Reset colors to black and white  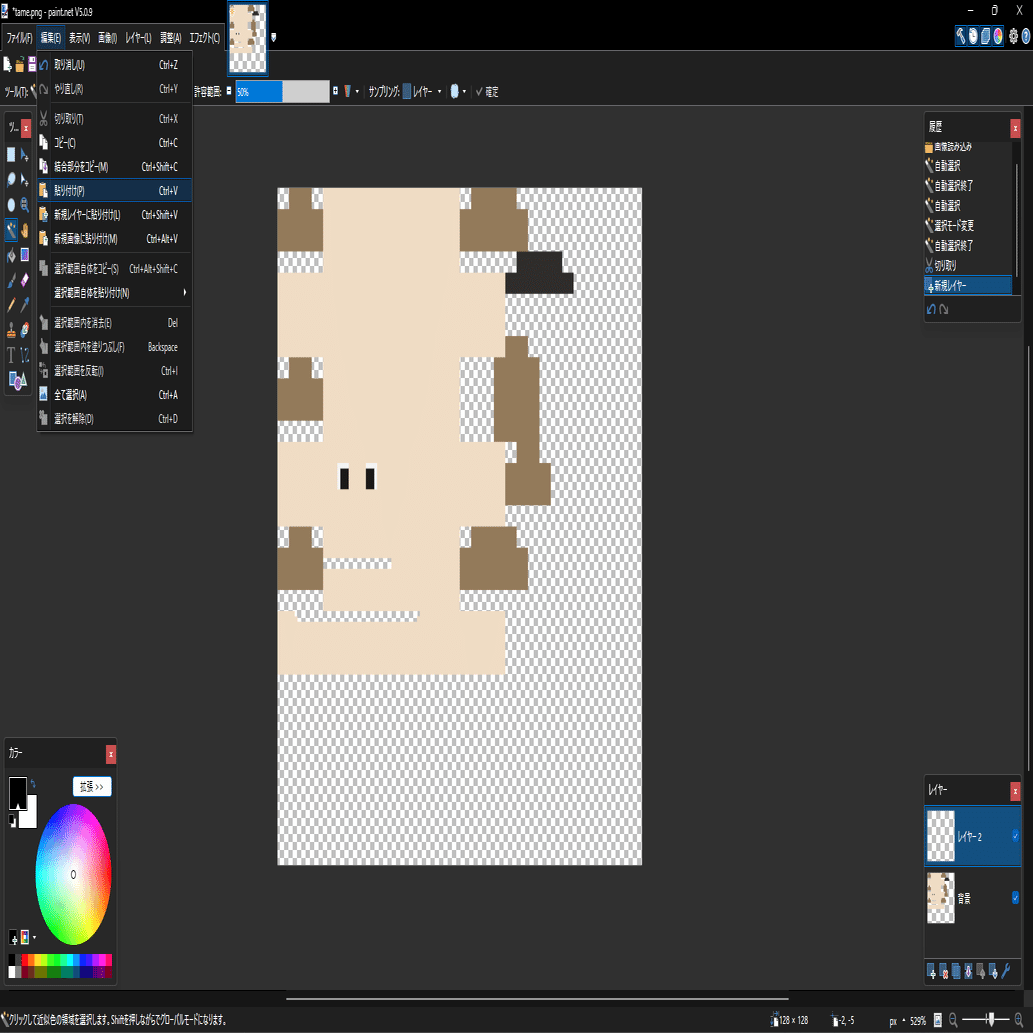[12, 820]
